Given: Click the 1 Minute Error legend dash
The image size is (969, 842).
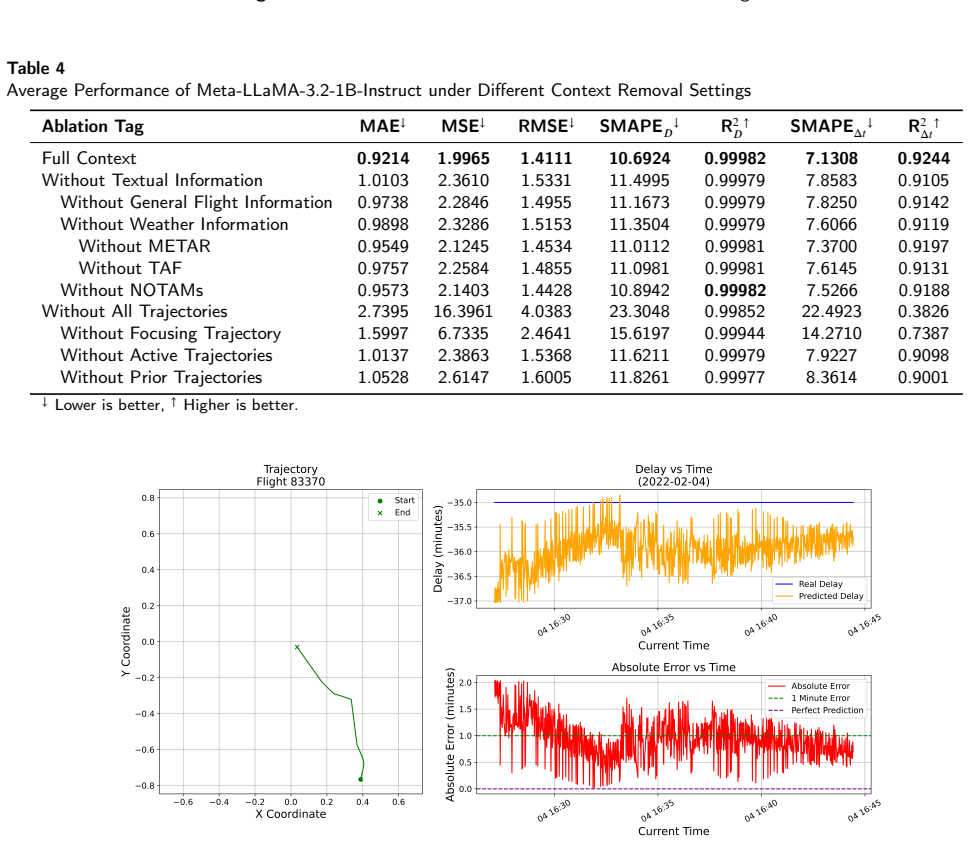Looking at the screenshot, I should (776, 699).
